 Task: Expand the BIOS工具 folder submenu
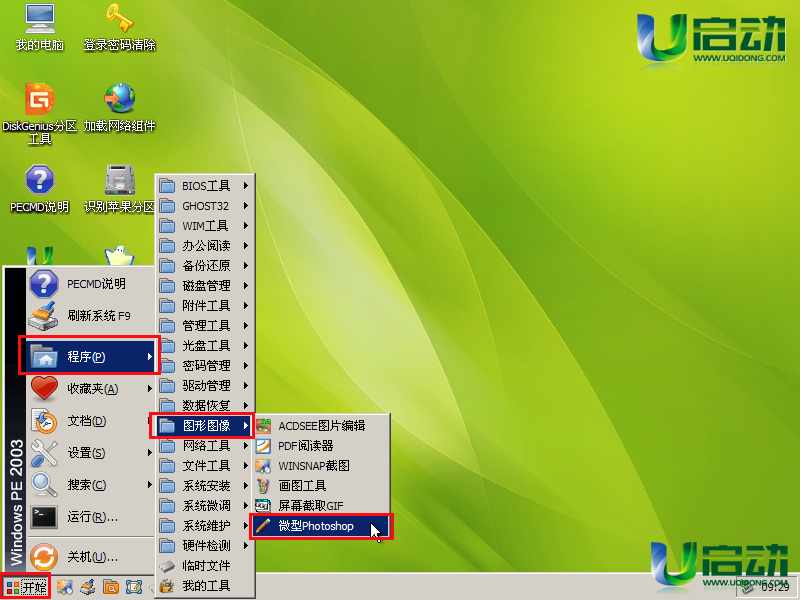tap(205, 186)
